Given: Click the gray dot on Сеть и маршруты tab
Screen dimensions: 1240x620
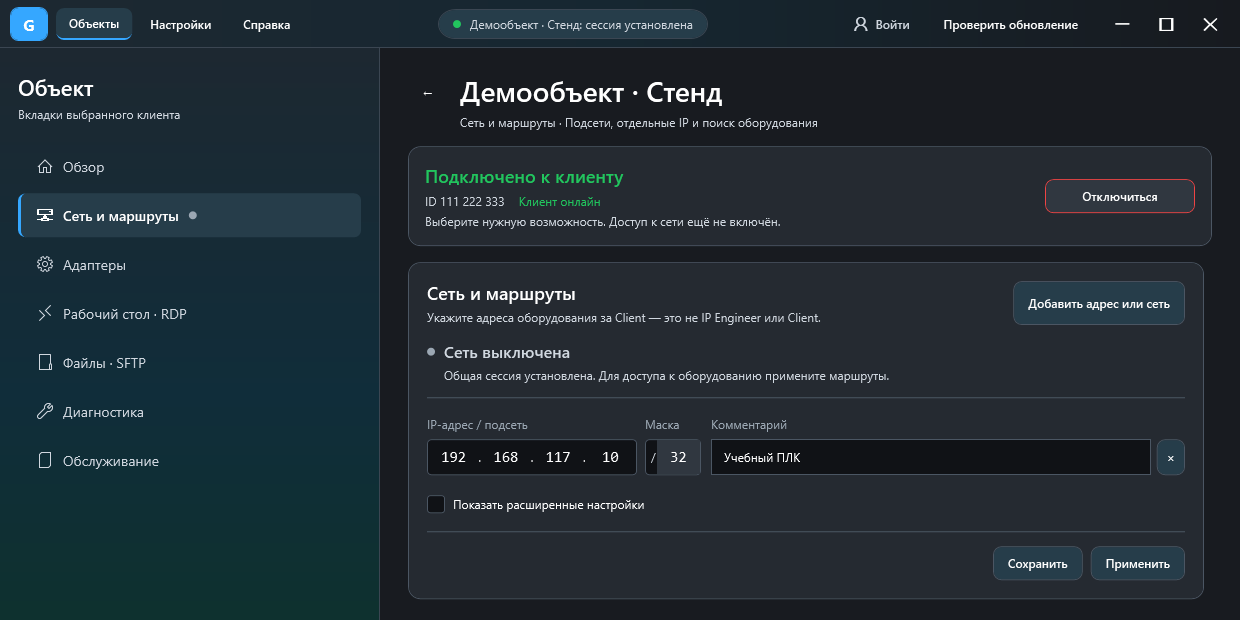Looking at the screenshot, I should click(193, 215).
